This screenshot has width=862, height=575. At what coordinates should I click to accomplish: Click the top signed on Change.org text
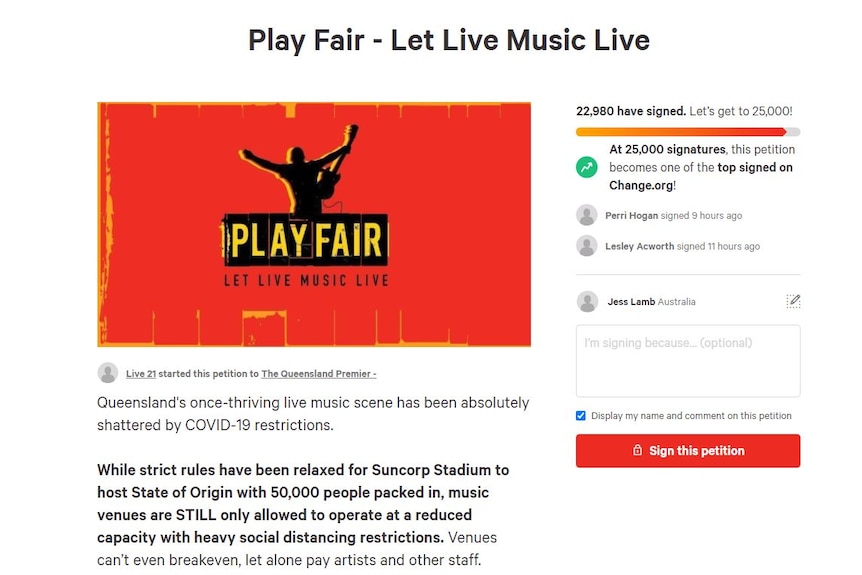[x=701, y=176]
